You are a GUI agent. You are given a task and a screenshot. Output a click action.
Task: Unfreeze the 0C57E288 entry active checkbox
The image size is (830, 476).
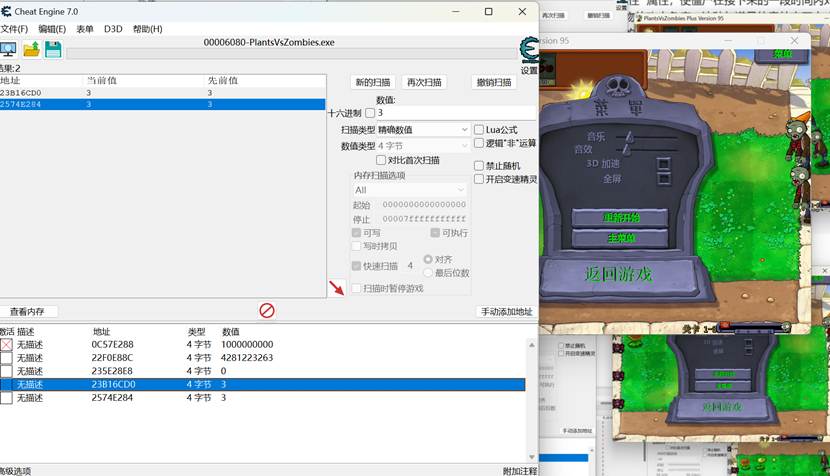[6, 345]
